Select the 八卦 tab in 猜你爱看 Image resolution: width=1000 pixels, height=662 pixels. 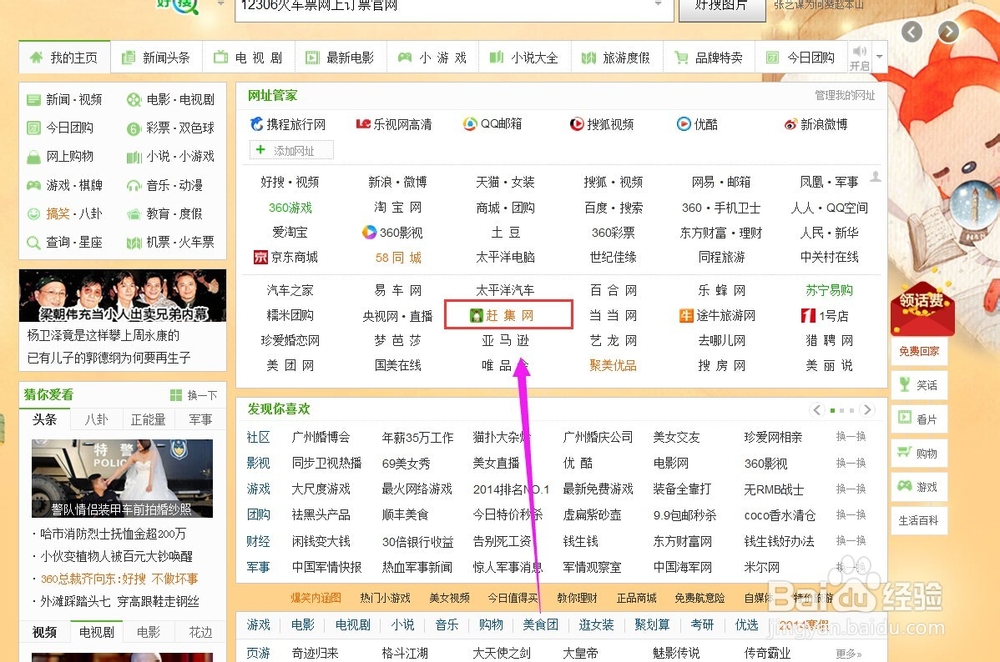coord(96,419)
